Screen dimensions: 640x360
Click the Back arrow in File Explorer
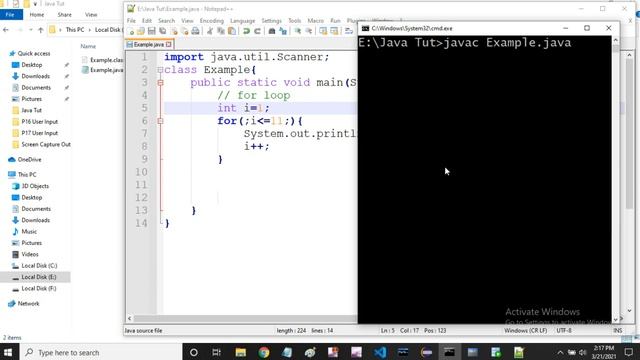(x=6, y=30)
